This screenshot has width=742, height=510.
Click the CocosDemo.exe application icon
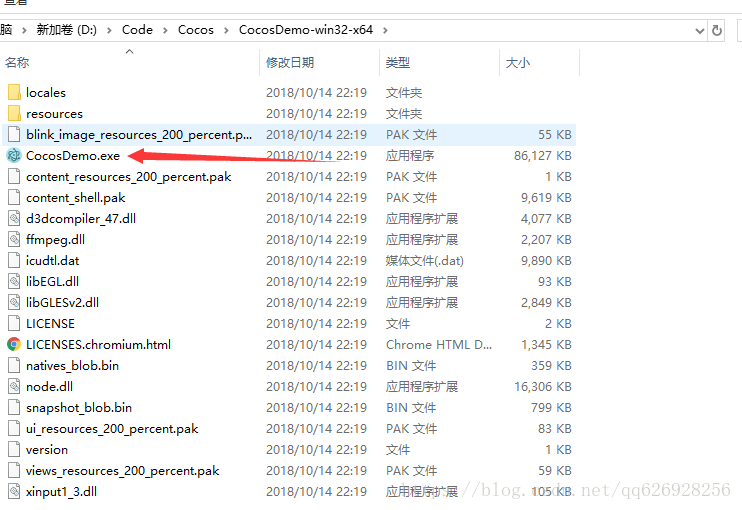pos(14,155)
